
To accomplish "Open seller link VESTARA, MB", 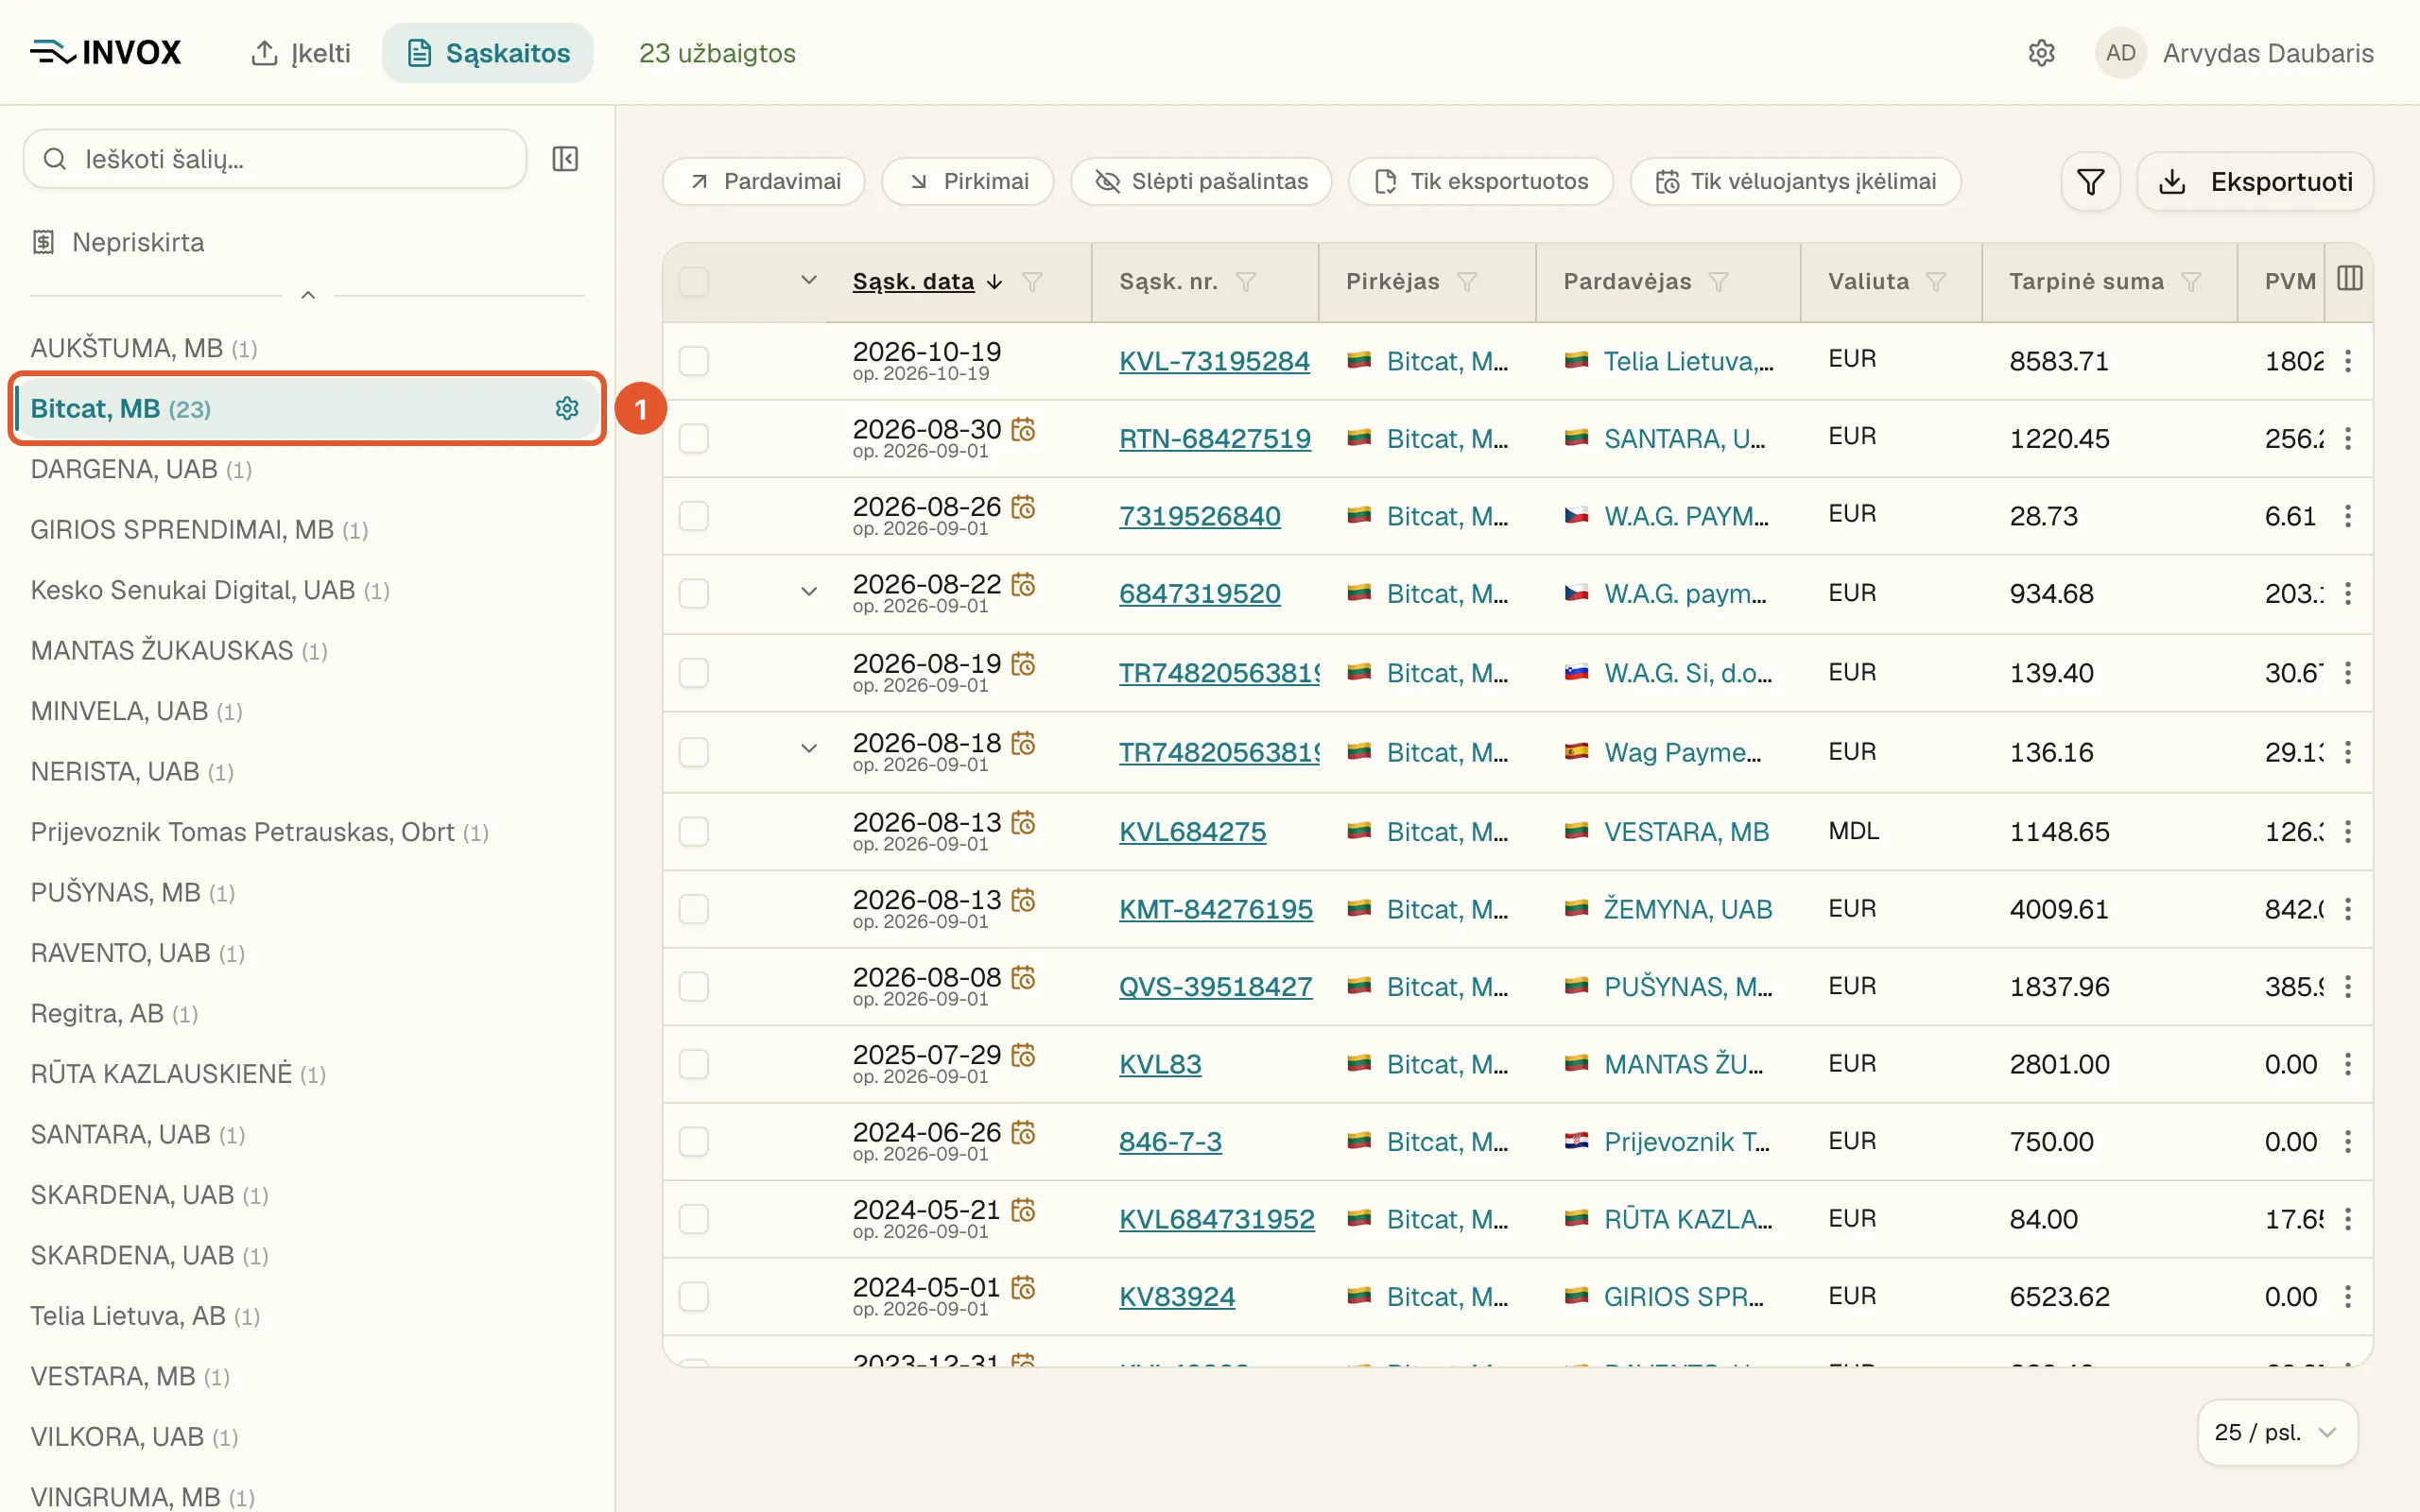I will [1687, 831].
